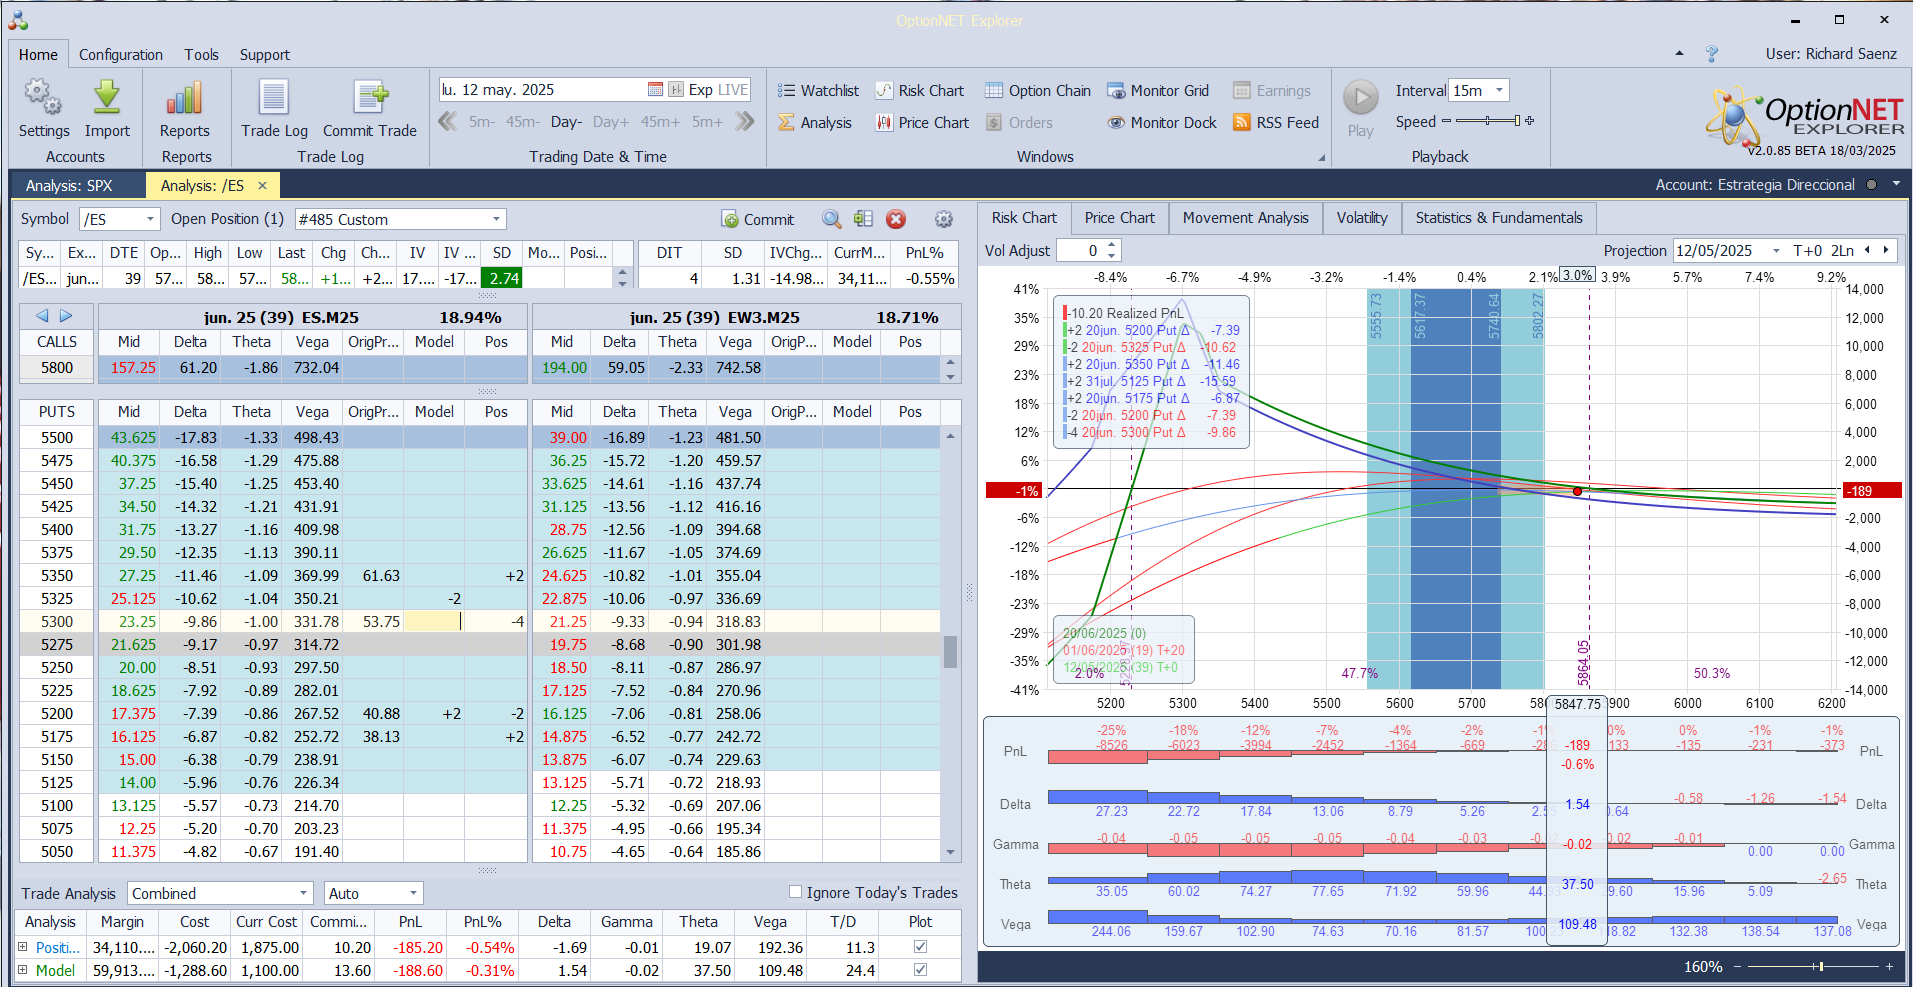Increase Vol Adjust with up arrow
The width and height of the screenshot is (1913, 987).
tap(1112, 246)
